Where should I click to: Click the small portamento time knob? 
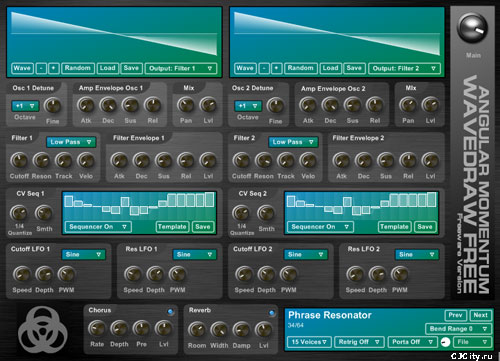(x=445, y=342)
